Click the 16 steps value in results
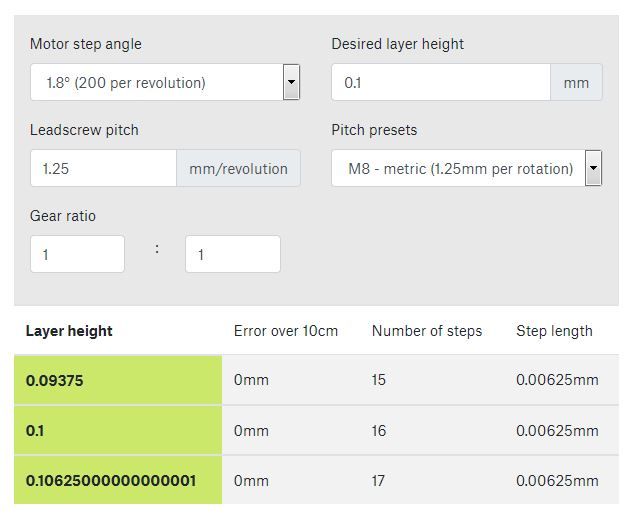639x518 pixels. click(x=379, y=430)
